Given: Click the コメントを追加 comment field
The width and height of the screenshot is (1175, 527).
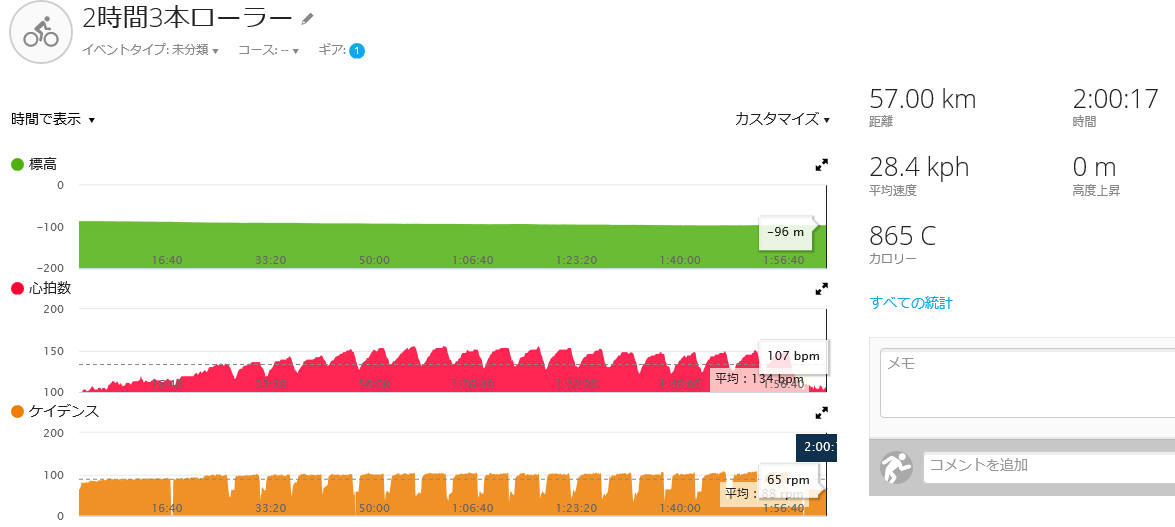Looking at the screenshot, I should [1049, 465].
